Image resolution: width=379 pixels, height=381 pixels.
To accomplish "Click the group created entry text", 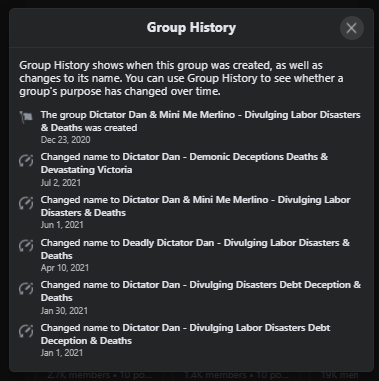I will 200,121.
